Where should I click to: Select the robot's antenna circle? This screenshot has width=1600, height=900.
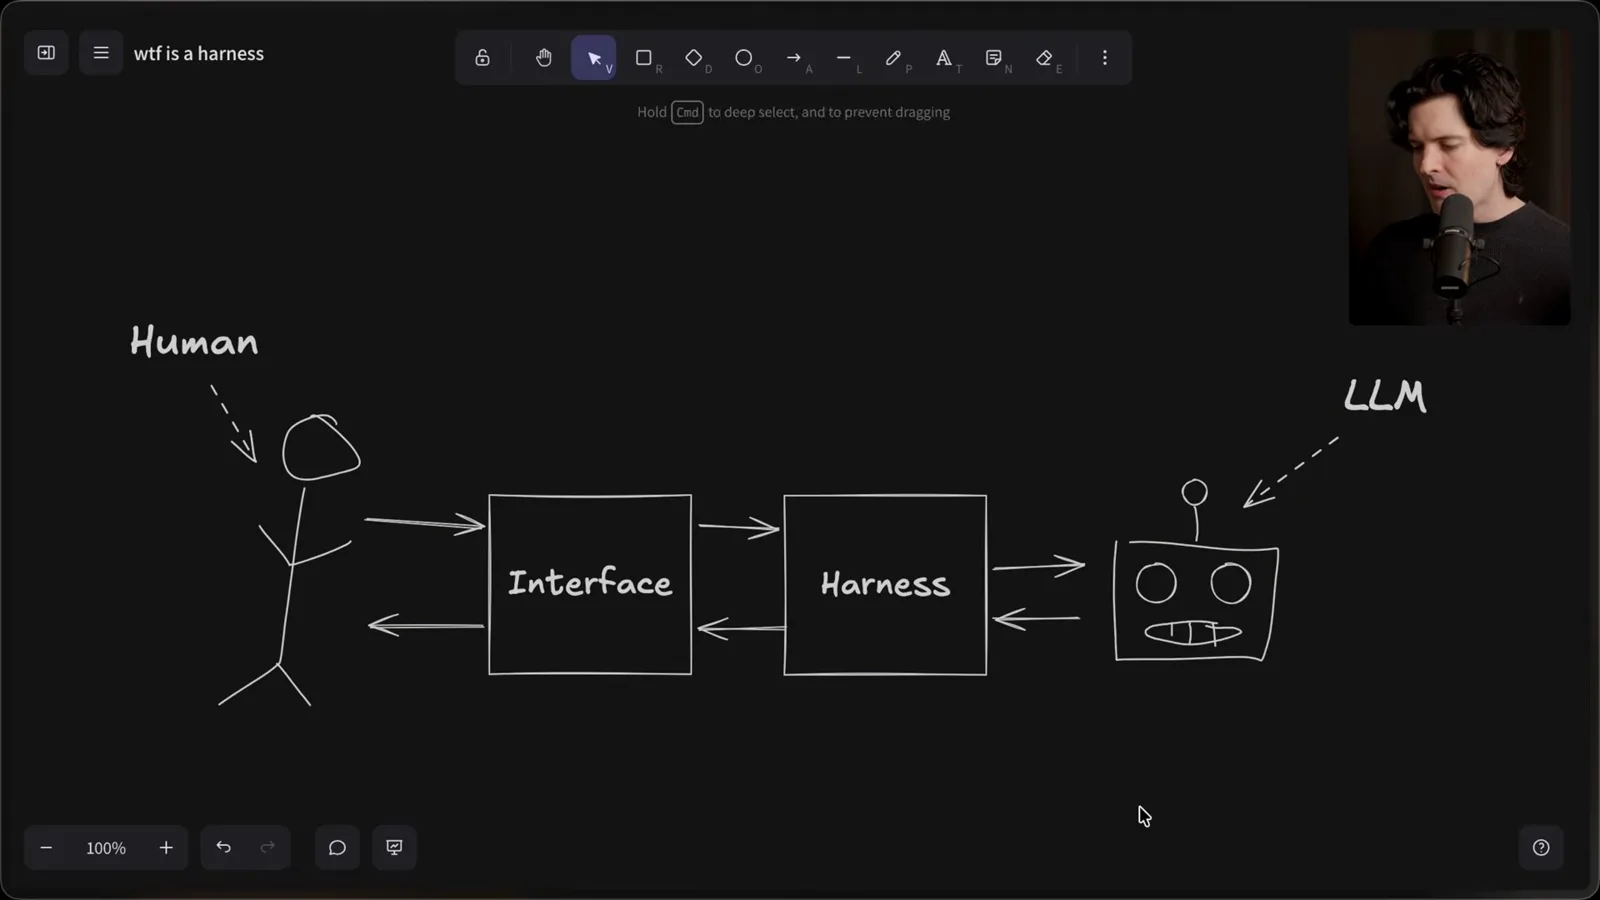[x=1194, y=492]
